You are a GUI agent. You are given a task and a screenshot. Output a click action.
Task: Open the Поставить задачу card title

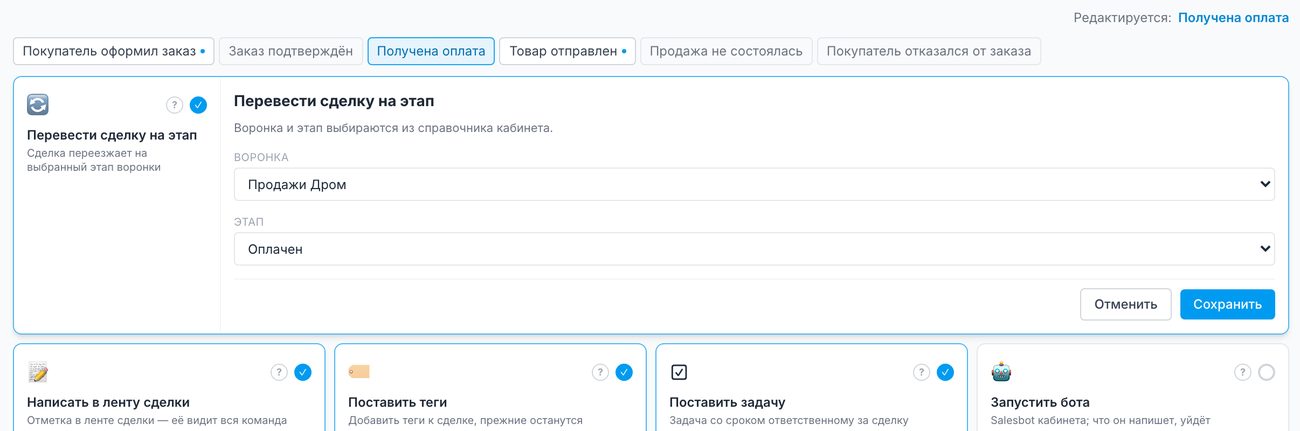click(x=727, y=402)
